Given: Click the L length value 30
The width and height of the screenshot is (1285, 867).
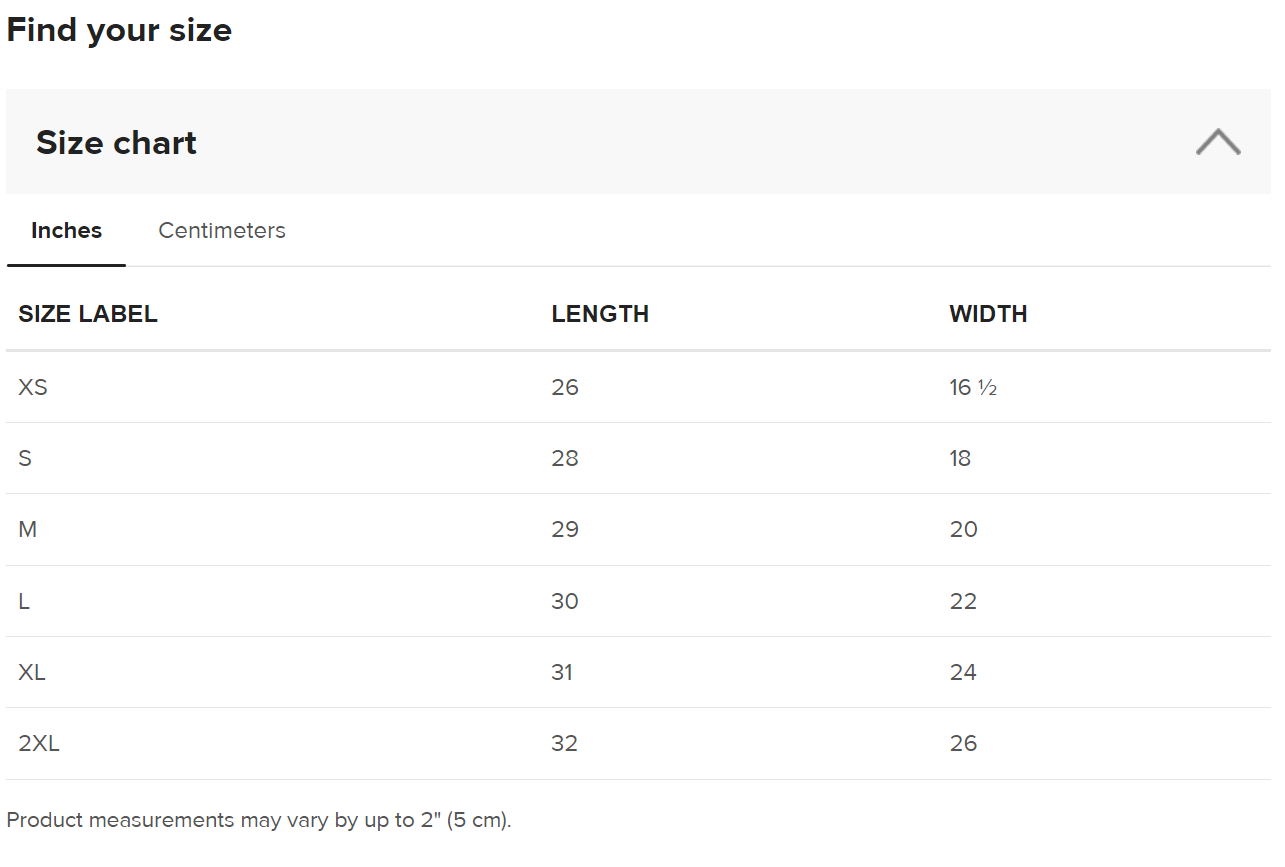Looking at the screenshot, I should (x=565, y=601).
